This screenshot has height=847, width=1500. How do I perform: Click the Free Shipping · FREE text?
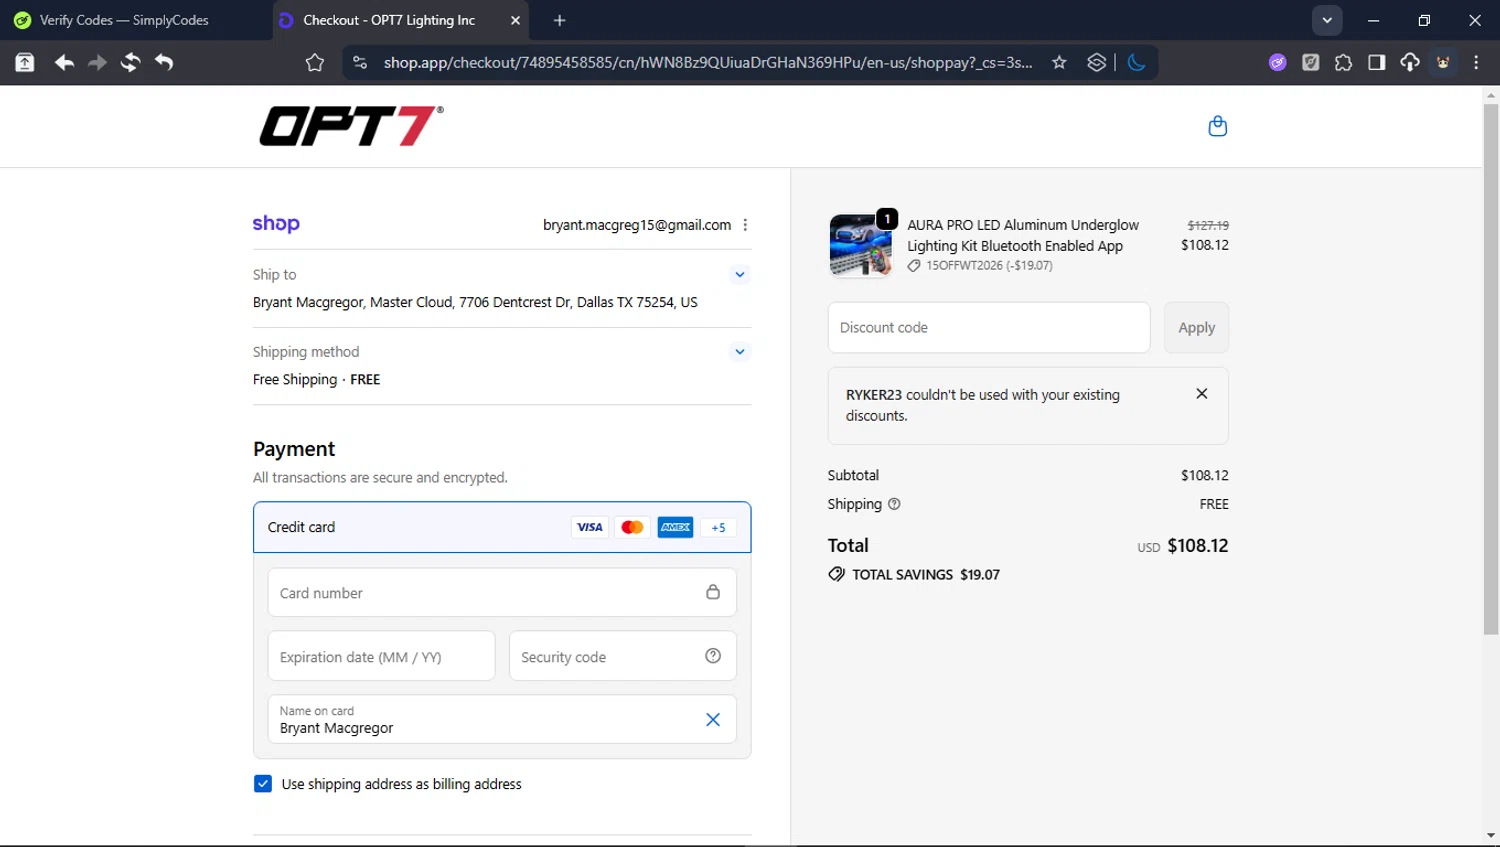pyautogui.click(x=316, y=379)
